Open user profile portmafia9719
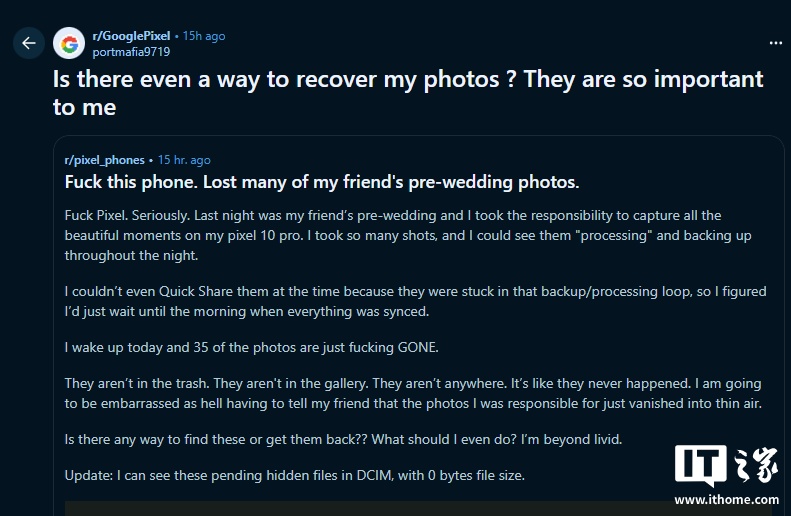Screen dimensions: 791x516 pyautogui.click(x=131, y=52)
